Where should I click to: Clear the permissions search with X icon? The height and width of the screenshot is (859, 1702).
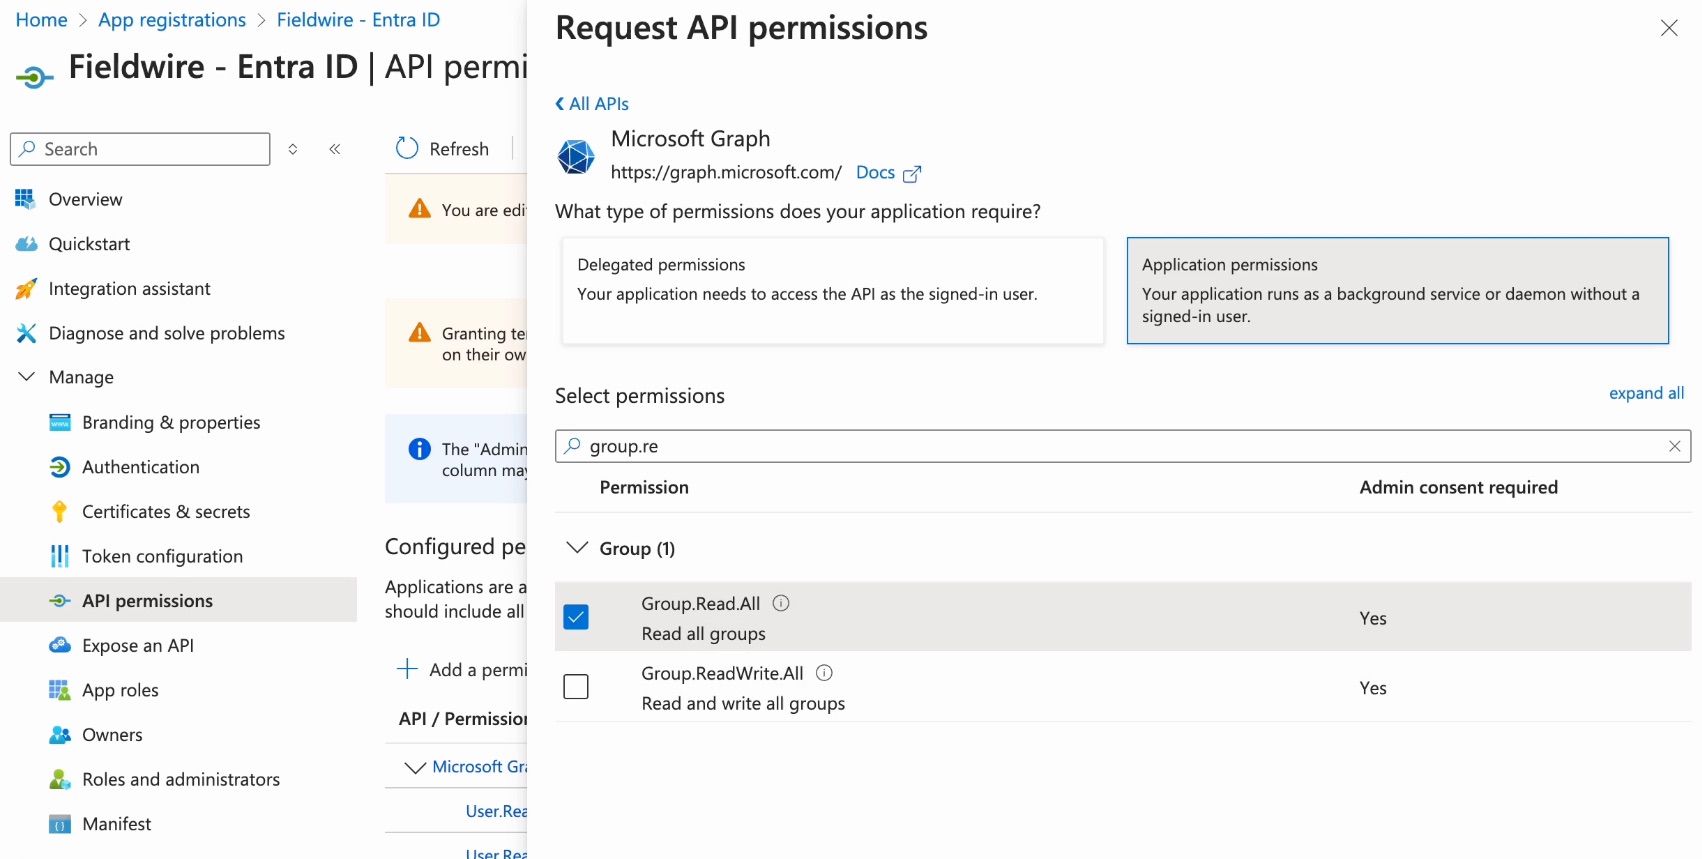point(1675,446)
